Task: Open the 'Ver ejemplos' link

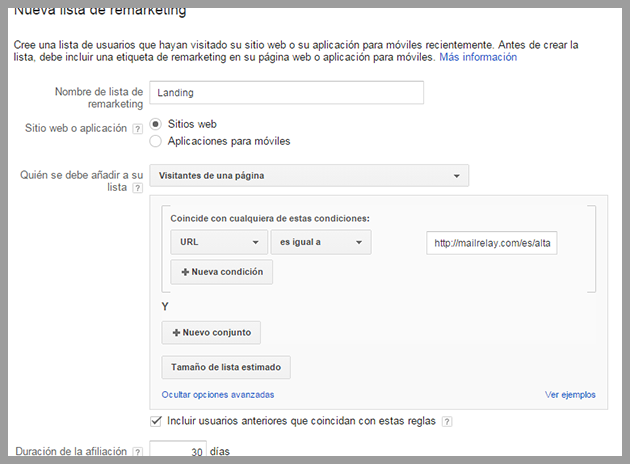Action: click(x=570, y=395)
